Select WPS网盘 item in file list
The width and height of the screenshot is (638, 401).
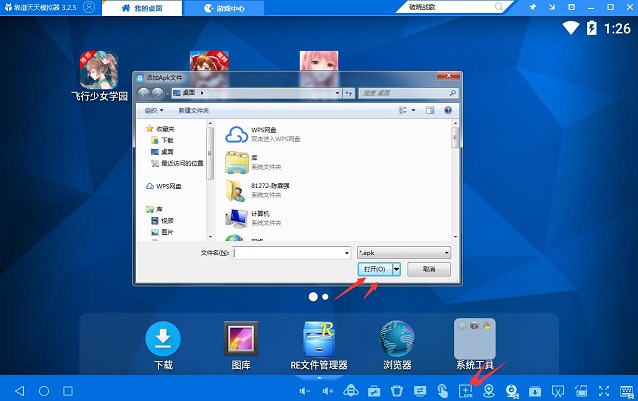263,134
